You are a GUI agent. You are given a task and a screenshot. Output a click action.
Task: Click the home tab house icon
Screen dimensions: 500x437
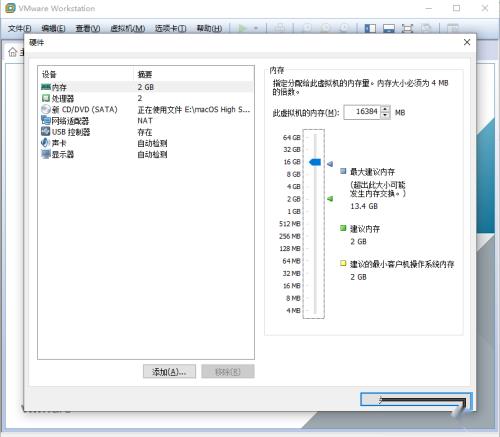13,52
